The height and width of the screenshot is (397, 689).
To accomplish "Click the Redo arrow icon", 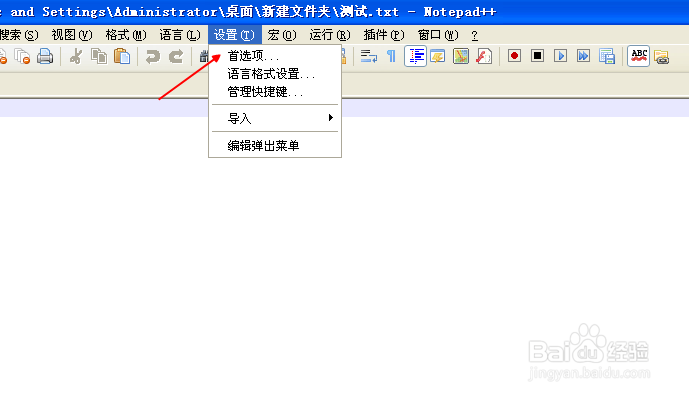I will tap(176, 56).
